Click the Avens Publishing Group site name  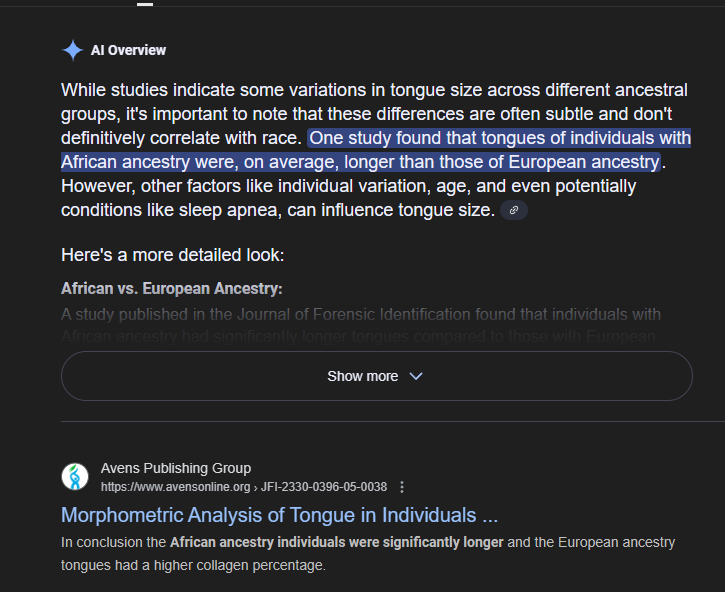(176, 468)
